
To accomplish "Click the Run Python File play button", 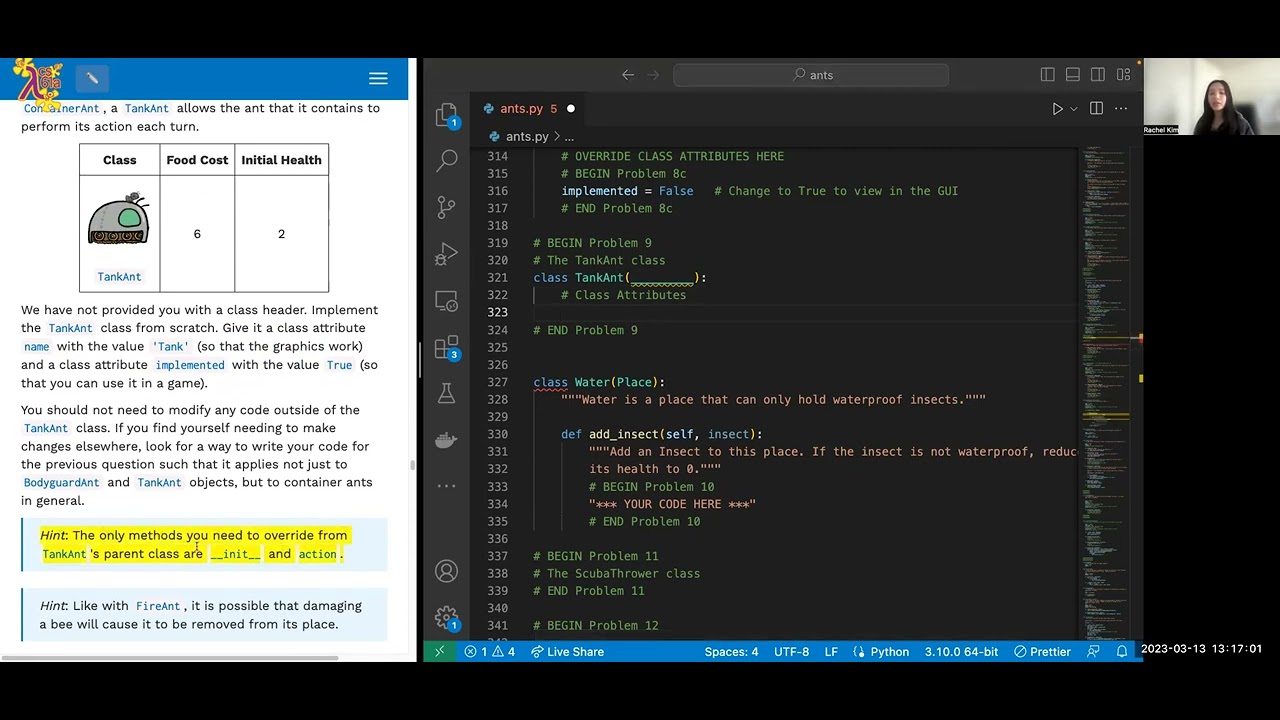I will 1057,109.
